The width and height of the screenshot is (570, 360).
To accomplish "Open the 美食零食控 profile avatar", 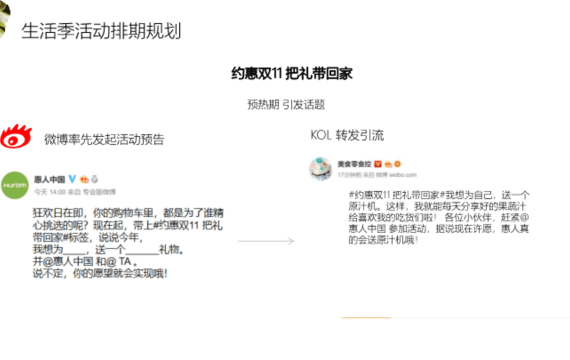I will tap(320, 168).
